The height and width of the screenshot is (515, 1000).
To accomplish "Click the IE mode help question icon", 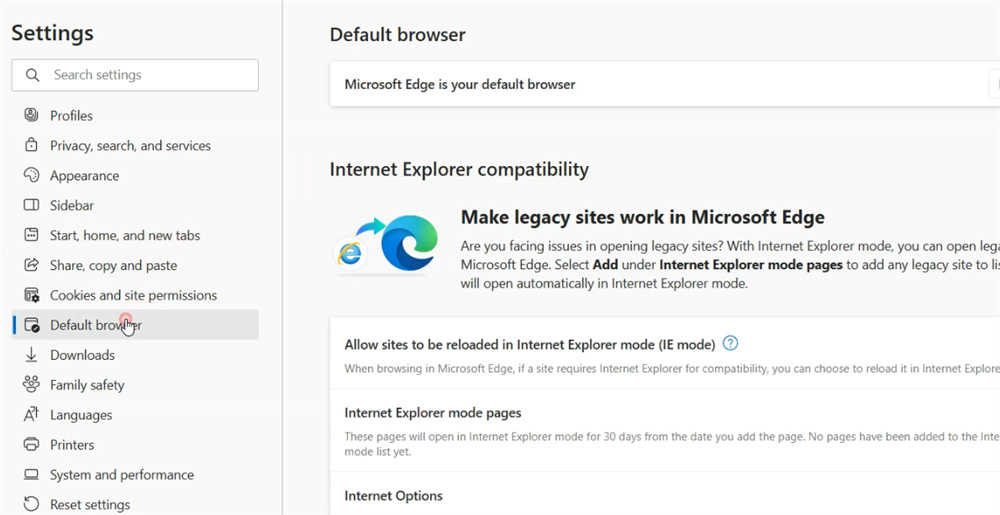I will pyautogui.click(x=730, y=344).
